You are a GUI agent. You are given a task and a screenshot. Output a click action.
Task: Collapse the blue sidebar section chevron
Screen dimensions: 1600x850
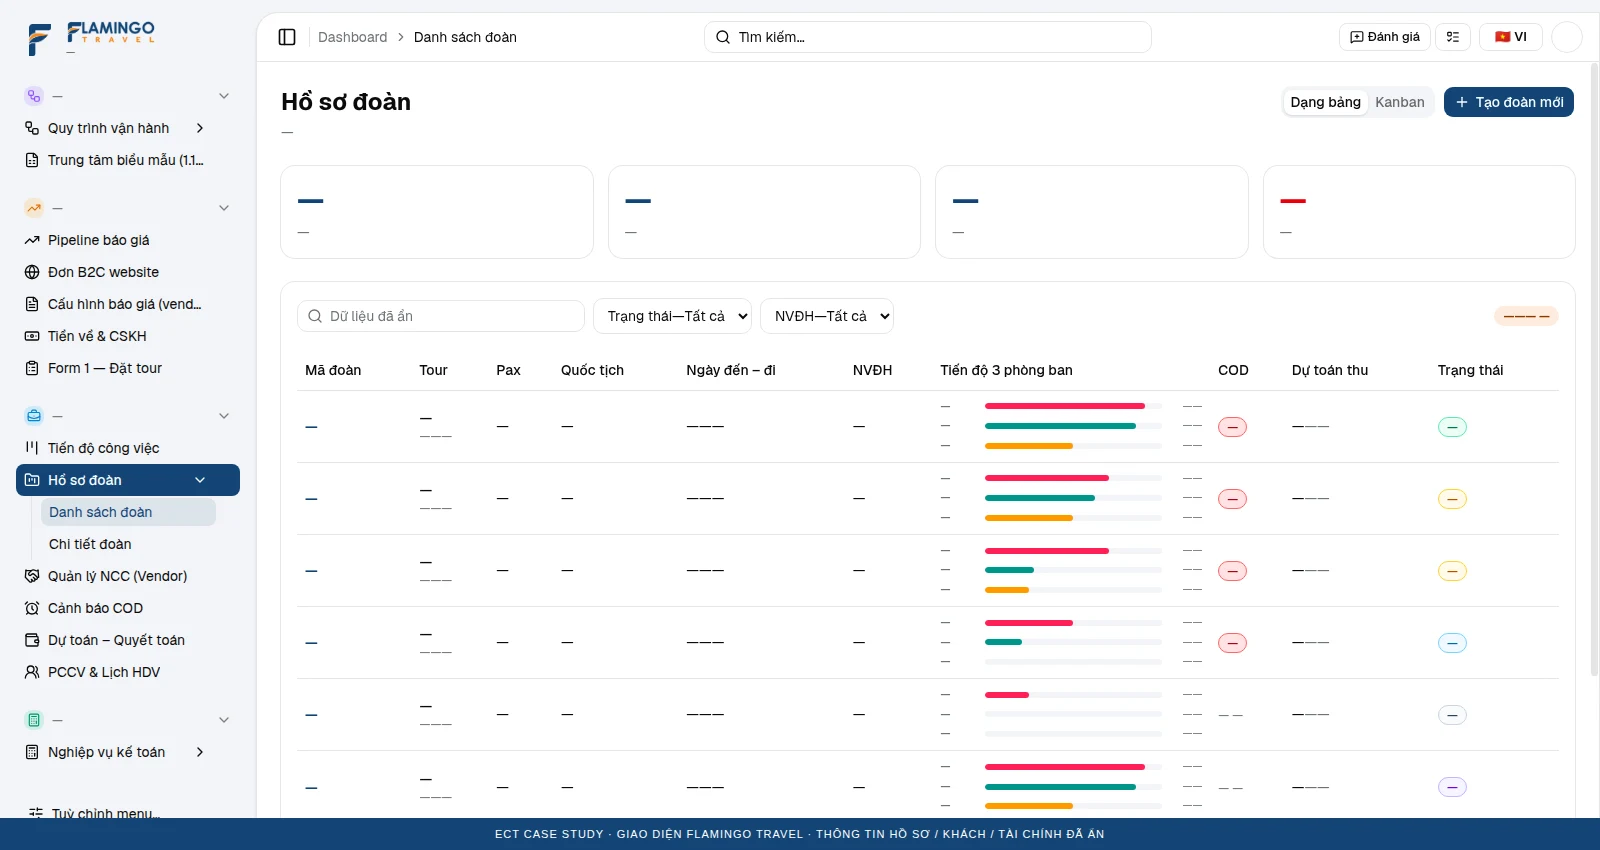click(x=224, y=416)
